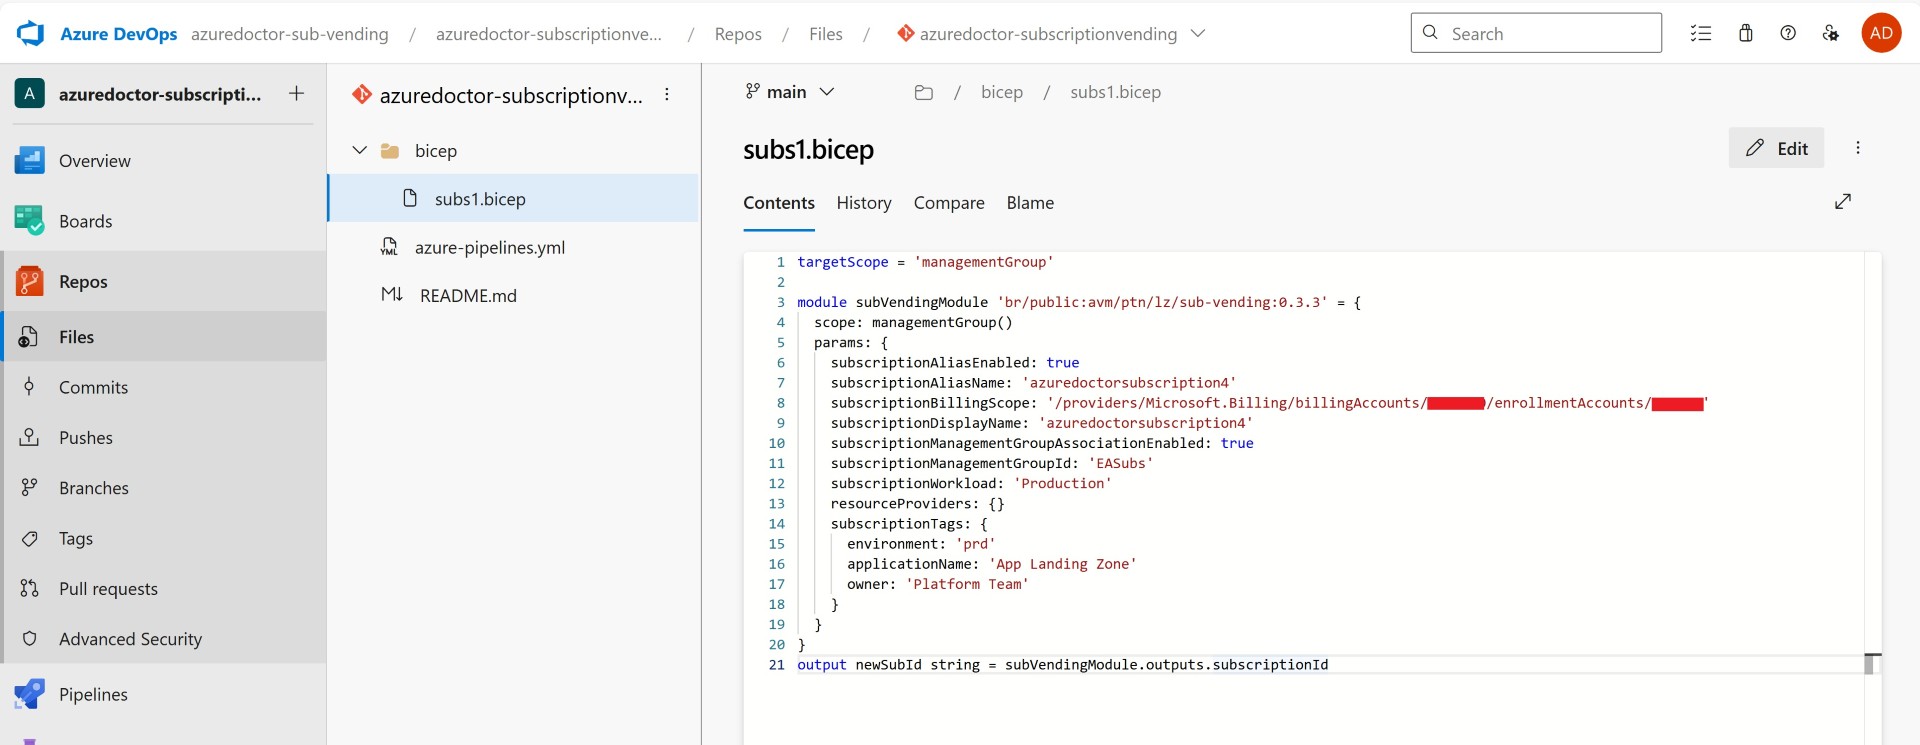Click into the Search field

pos(1536,33)
